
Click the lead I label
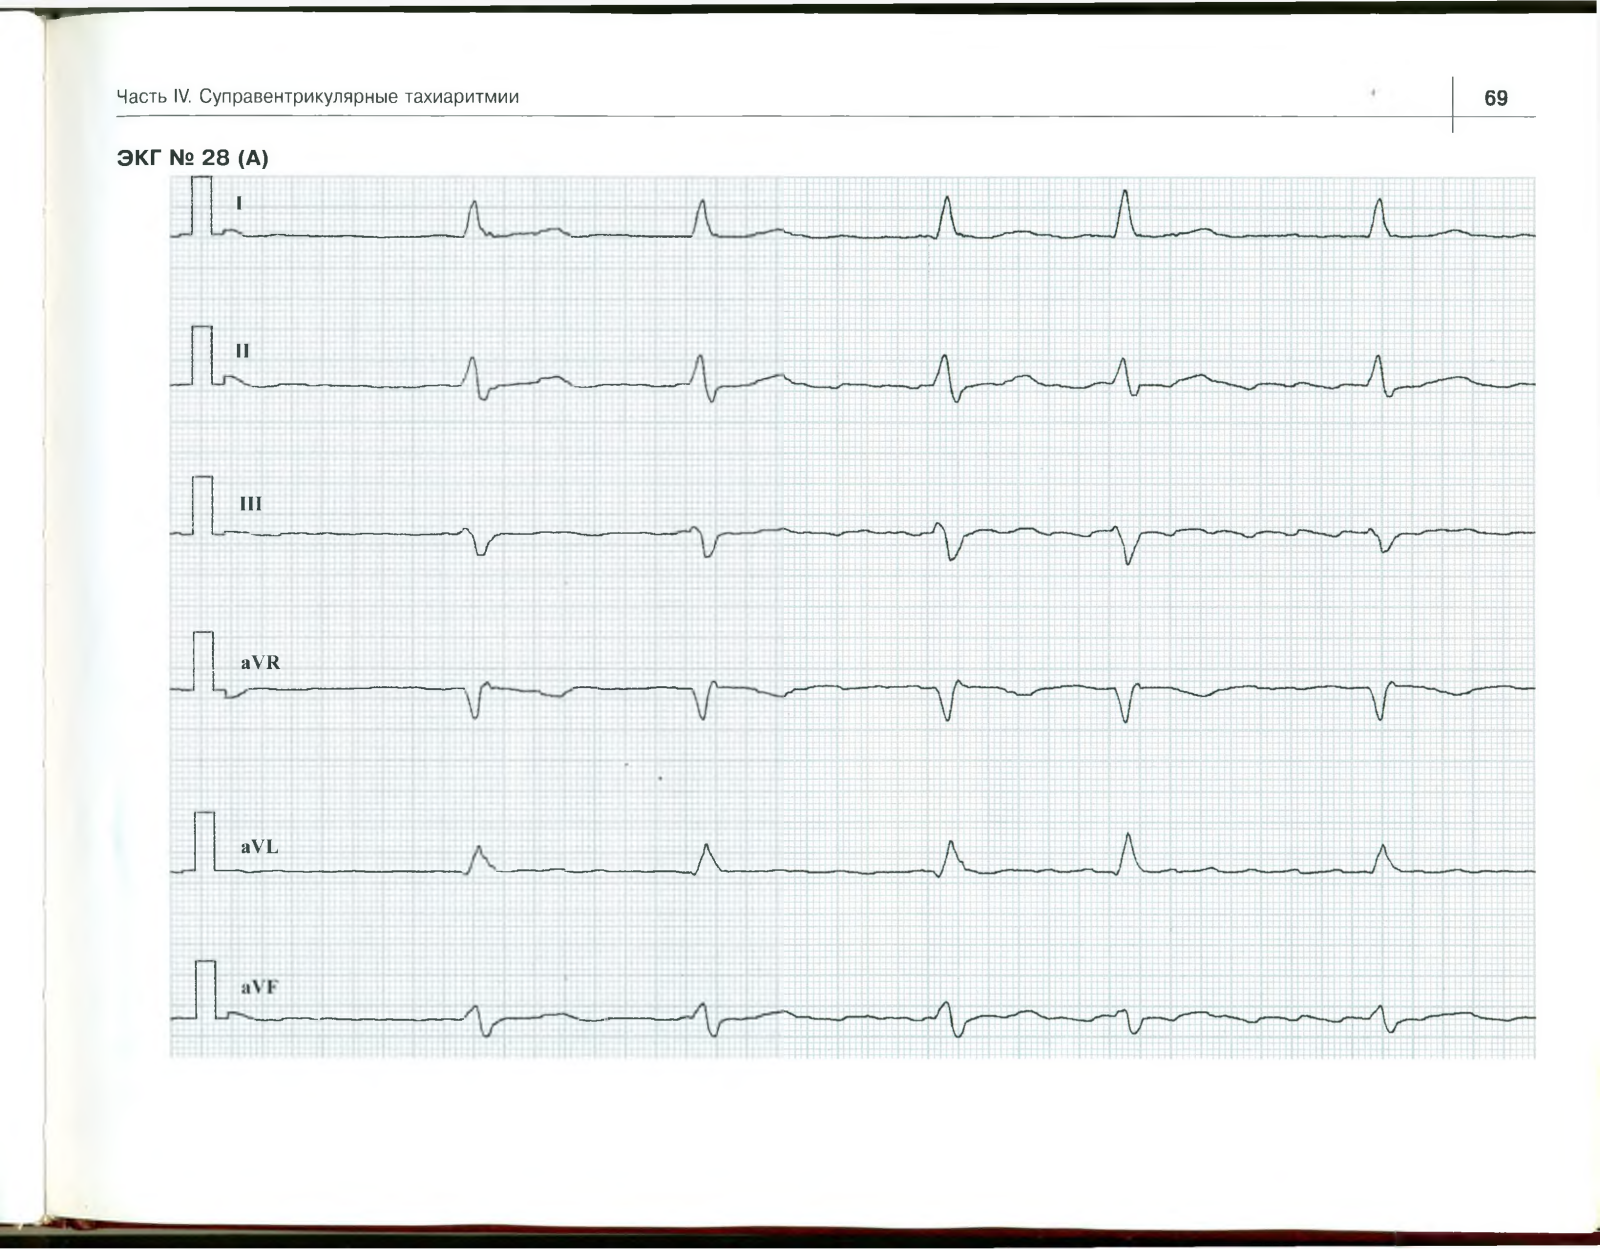pos(238,203)
